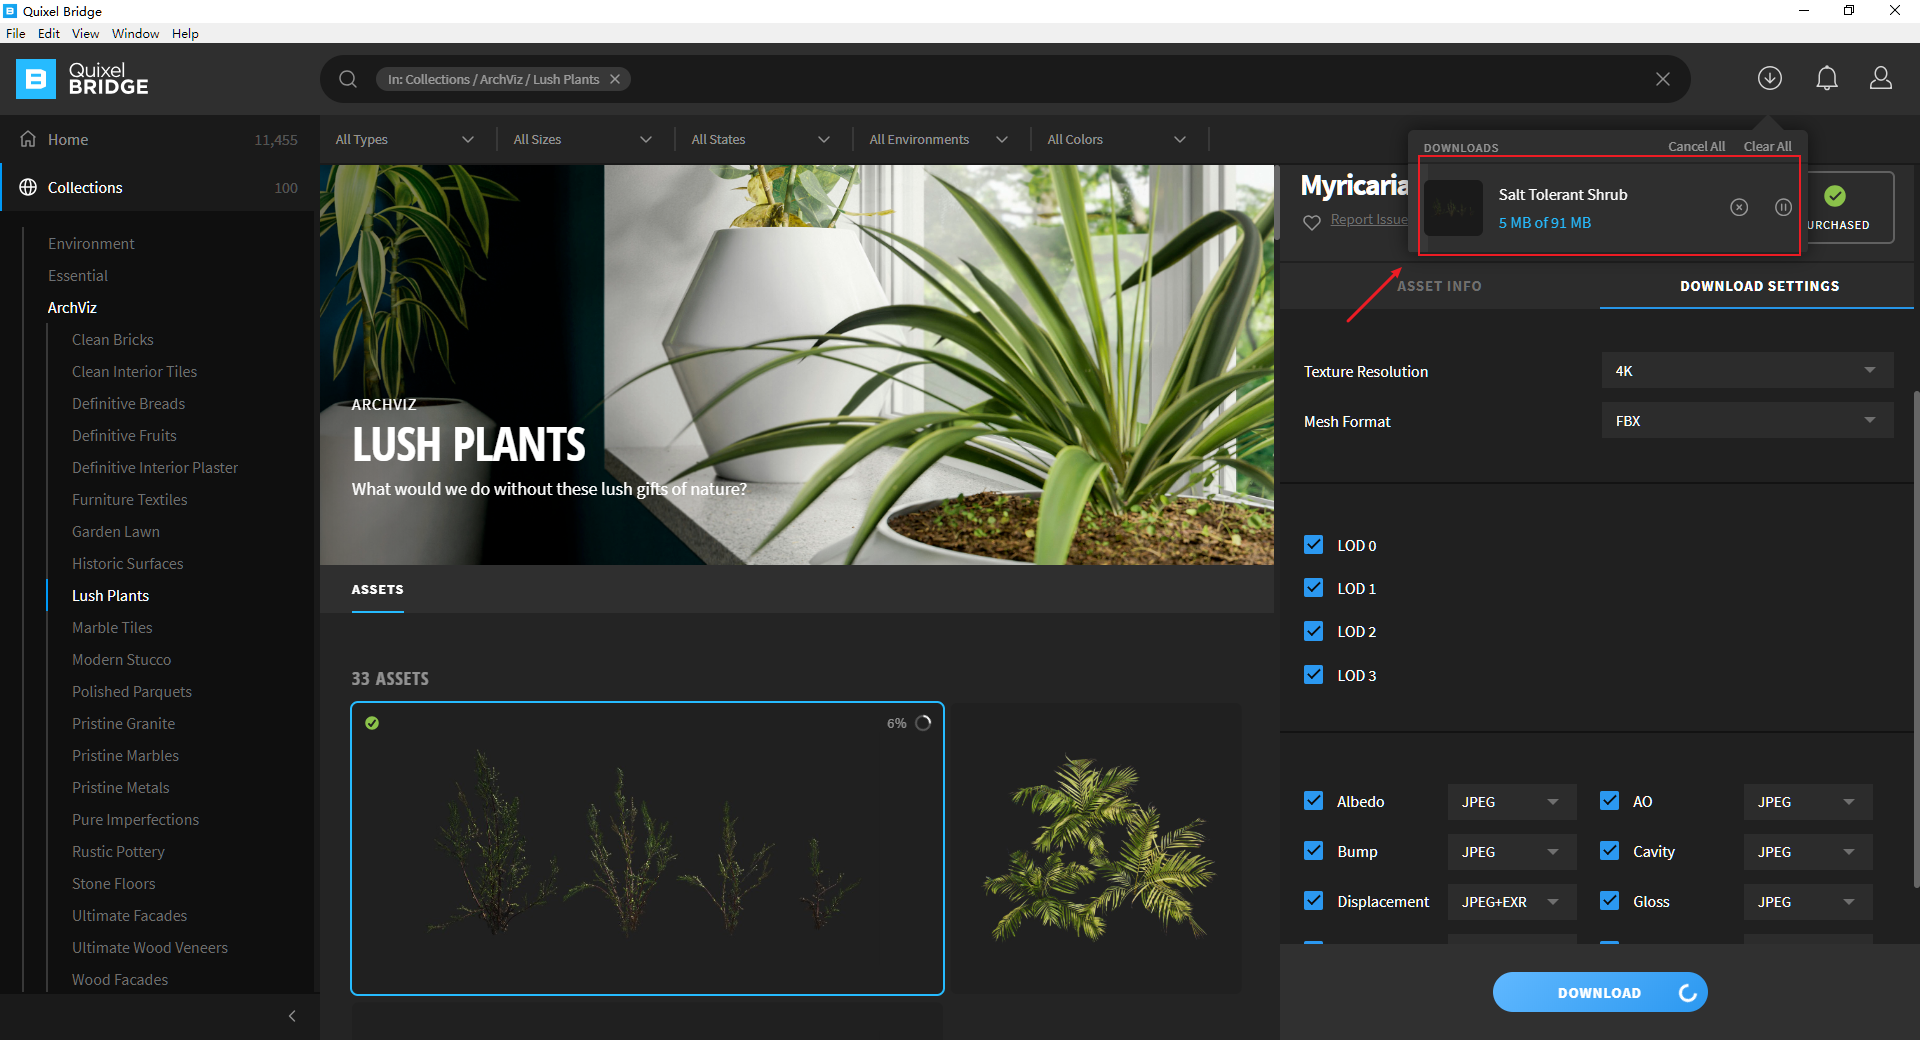This screenshot has height=1040, width=1920.
Task: Switch to the Download Settings tab
Action: tap(1759, 286)
